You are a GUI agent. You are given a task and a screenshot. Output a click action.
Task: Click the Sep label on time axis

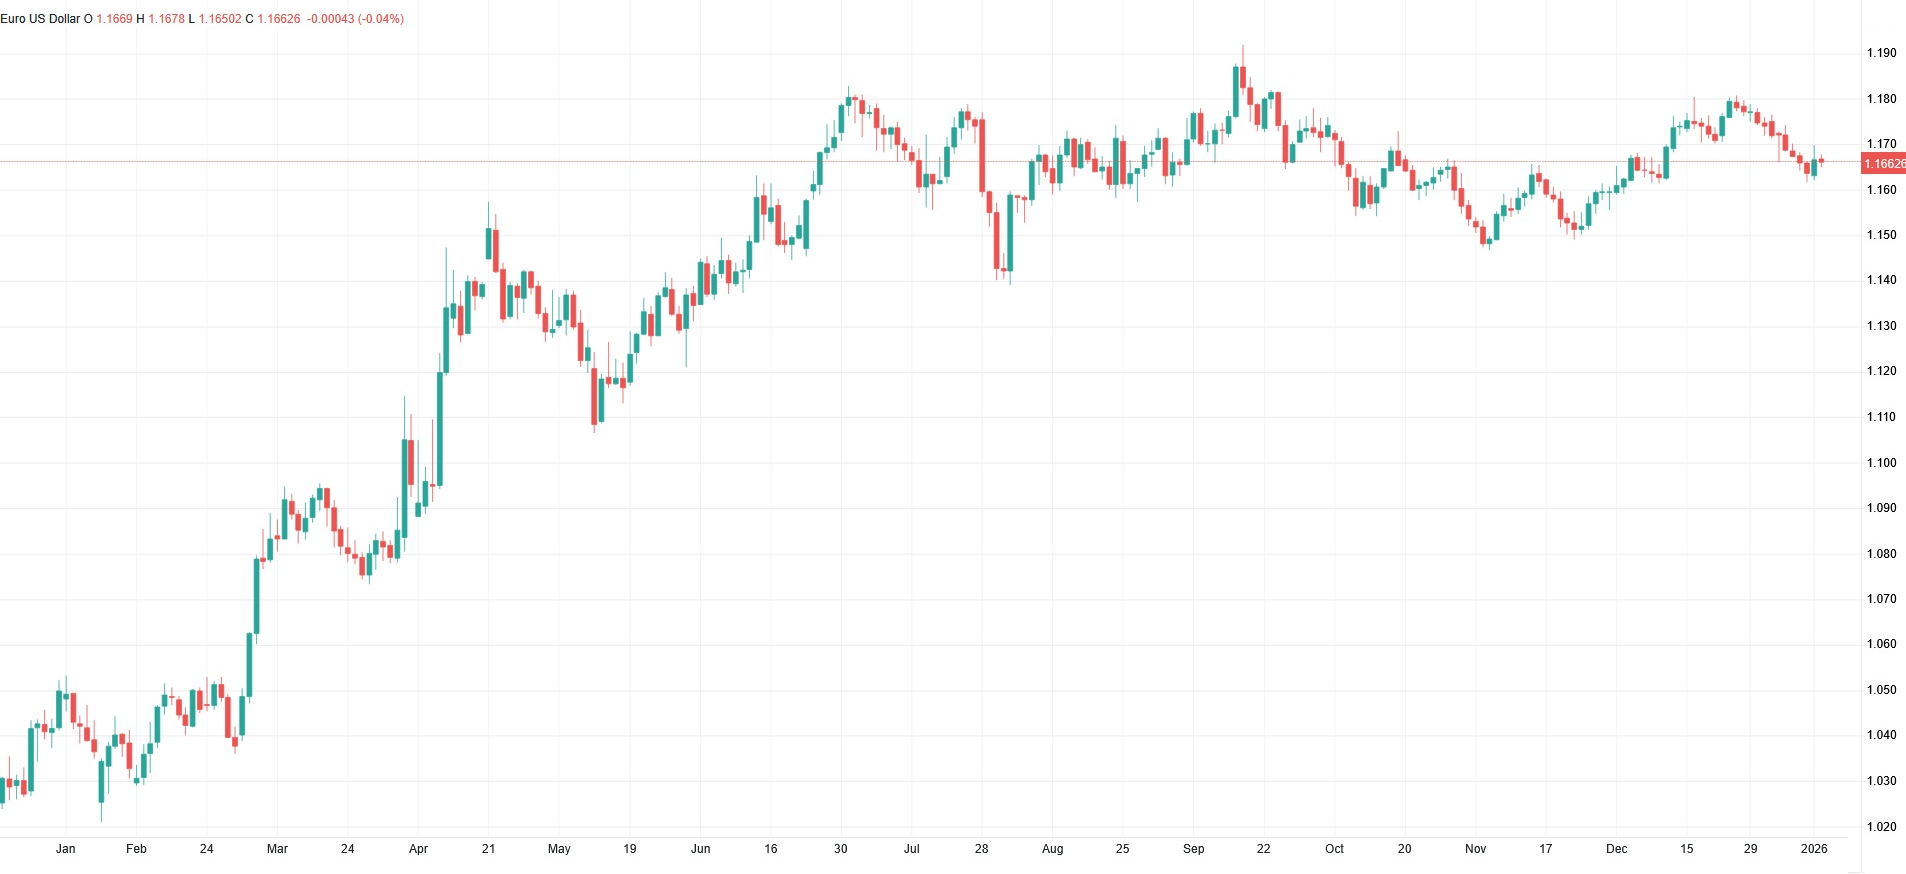pyautogui.click(x=1193, y=849)
